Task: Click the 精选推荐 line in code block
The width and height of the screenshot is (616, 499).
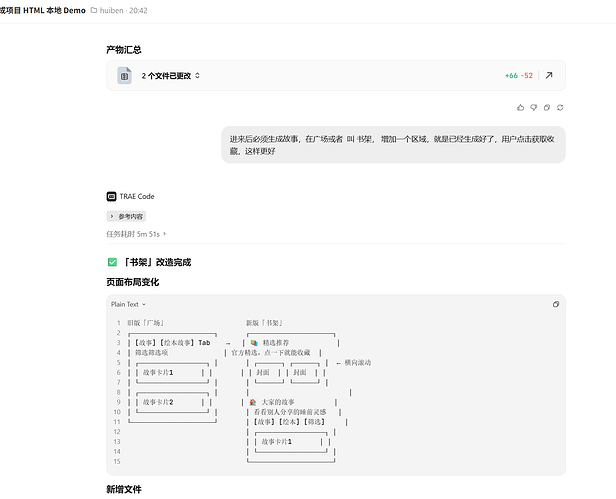Action: pos(270,343)
